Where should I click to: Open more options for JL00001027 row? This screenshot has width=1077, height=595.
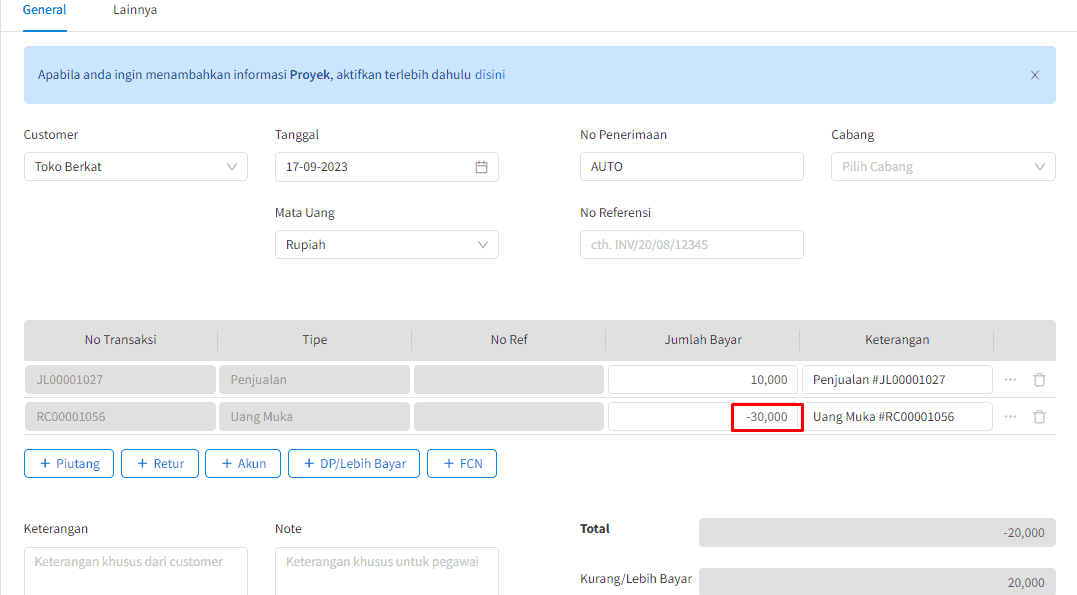coord(1010,380)
